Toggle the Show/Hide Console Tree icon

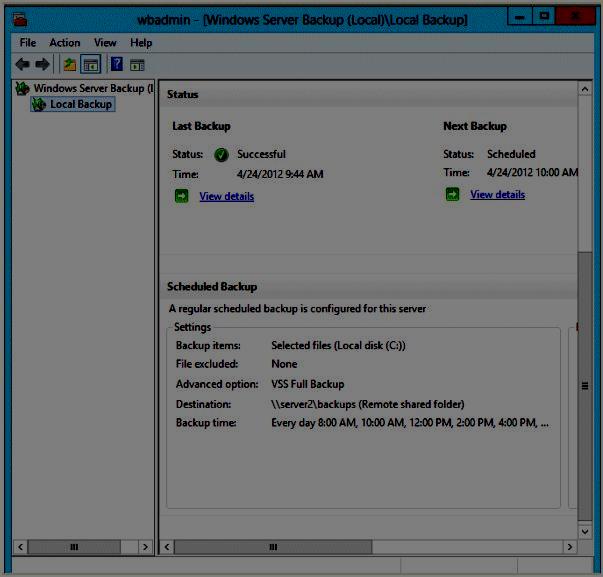[91, 65]
